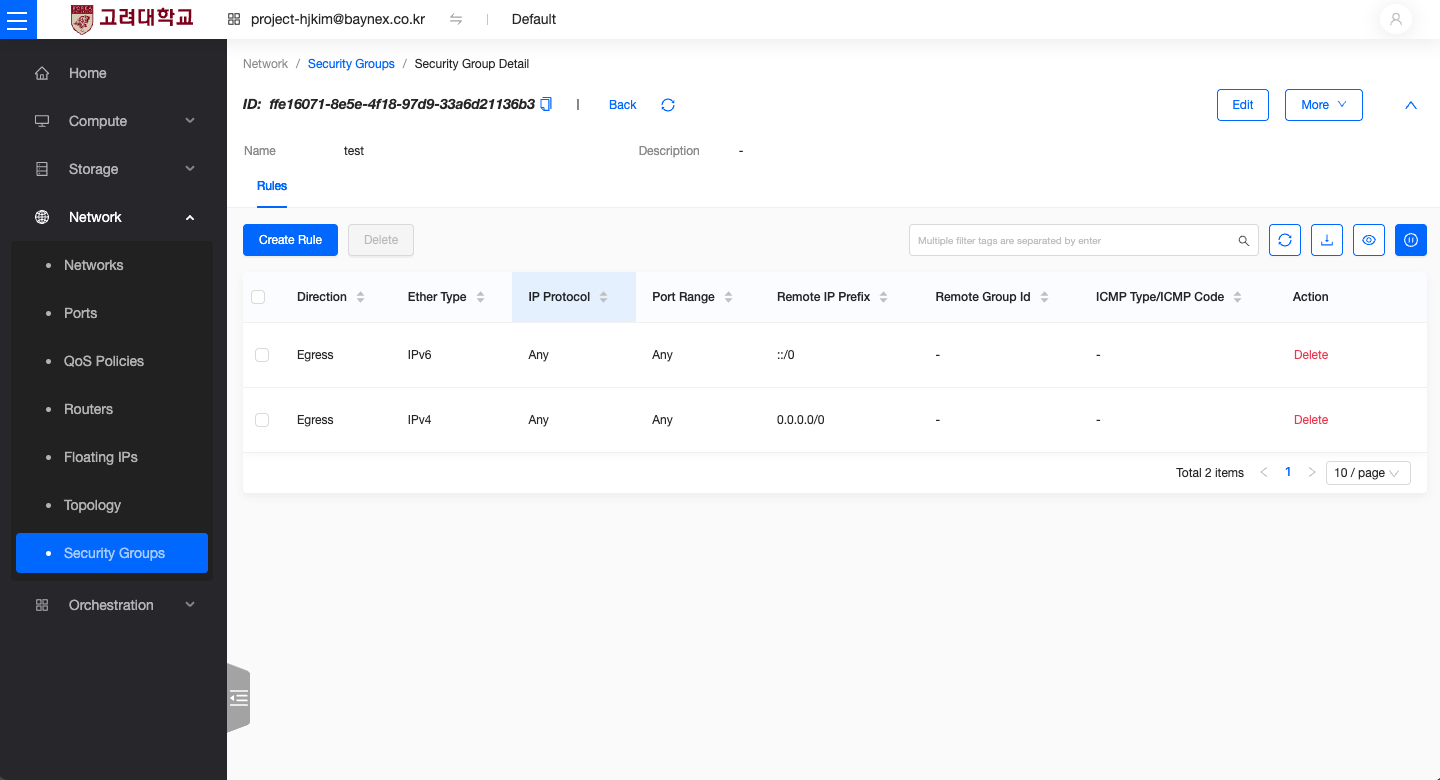Copy the security group ID

546,104
